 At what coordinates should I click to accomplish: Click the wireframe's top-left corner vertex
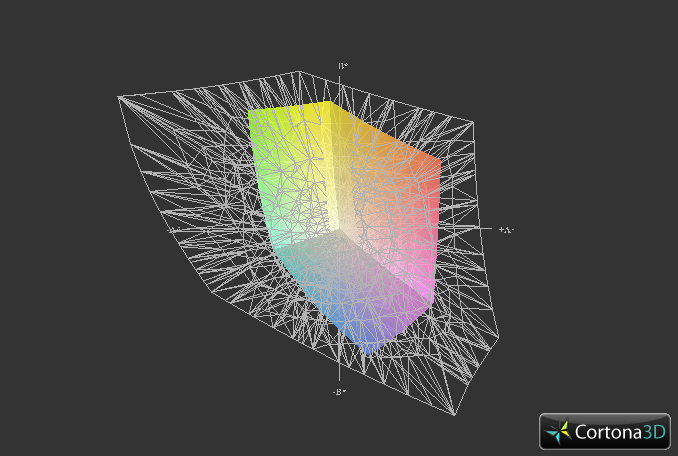[x=119, y=96]
